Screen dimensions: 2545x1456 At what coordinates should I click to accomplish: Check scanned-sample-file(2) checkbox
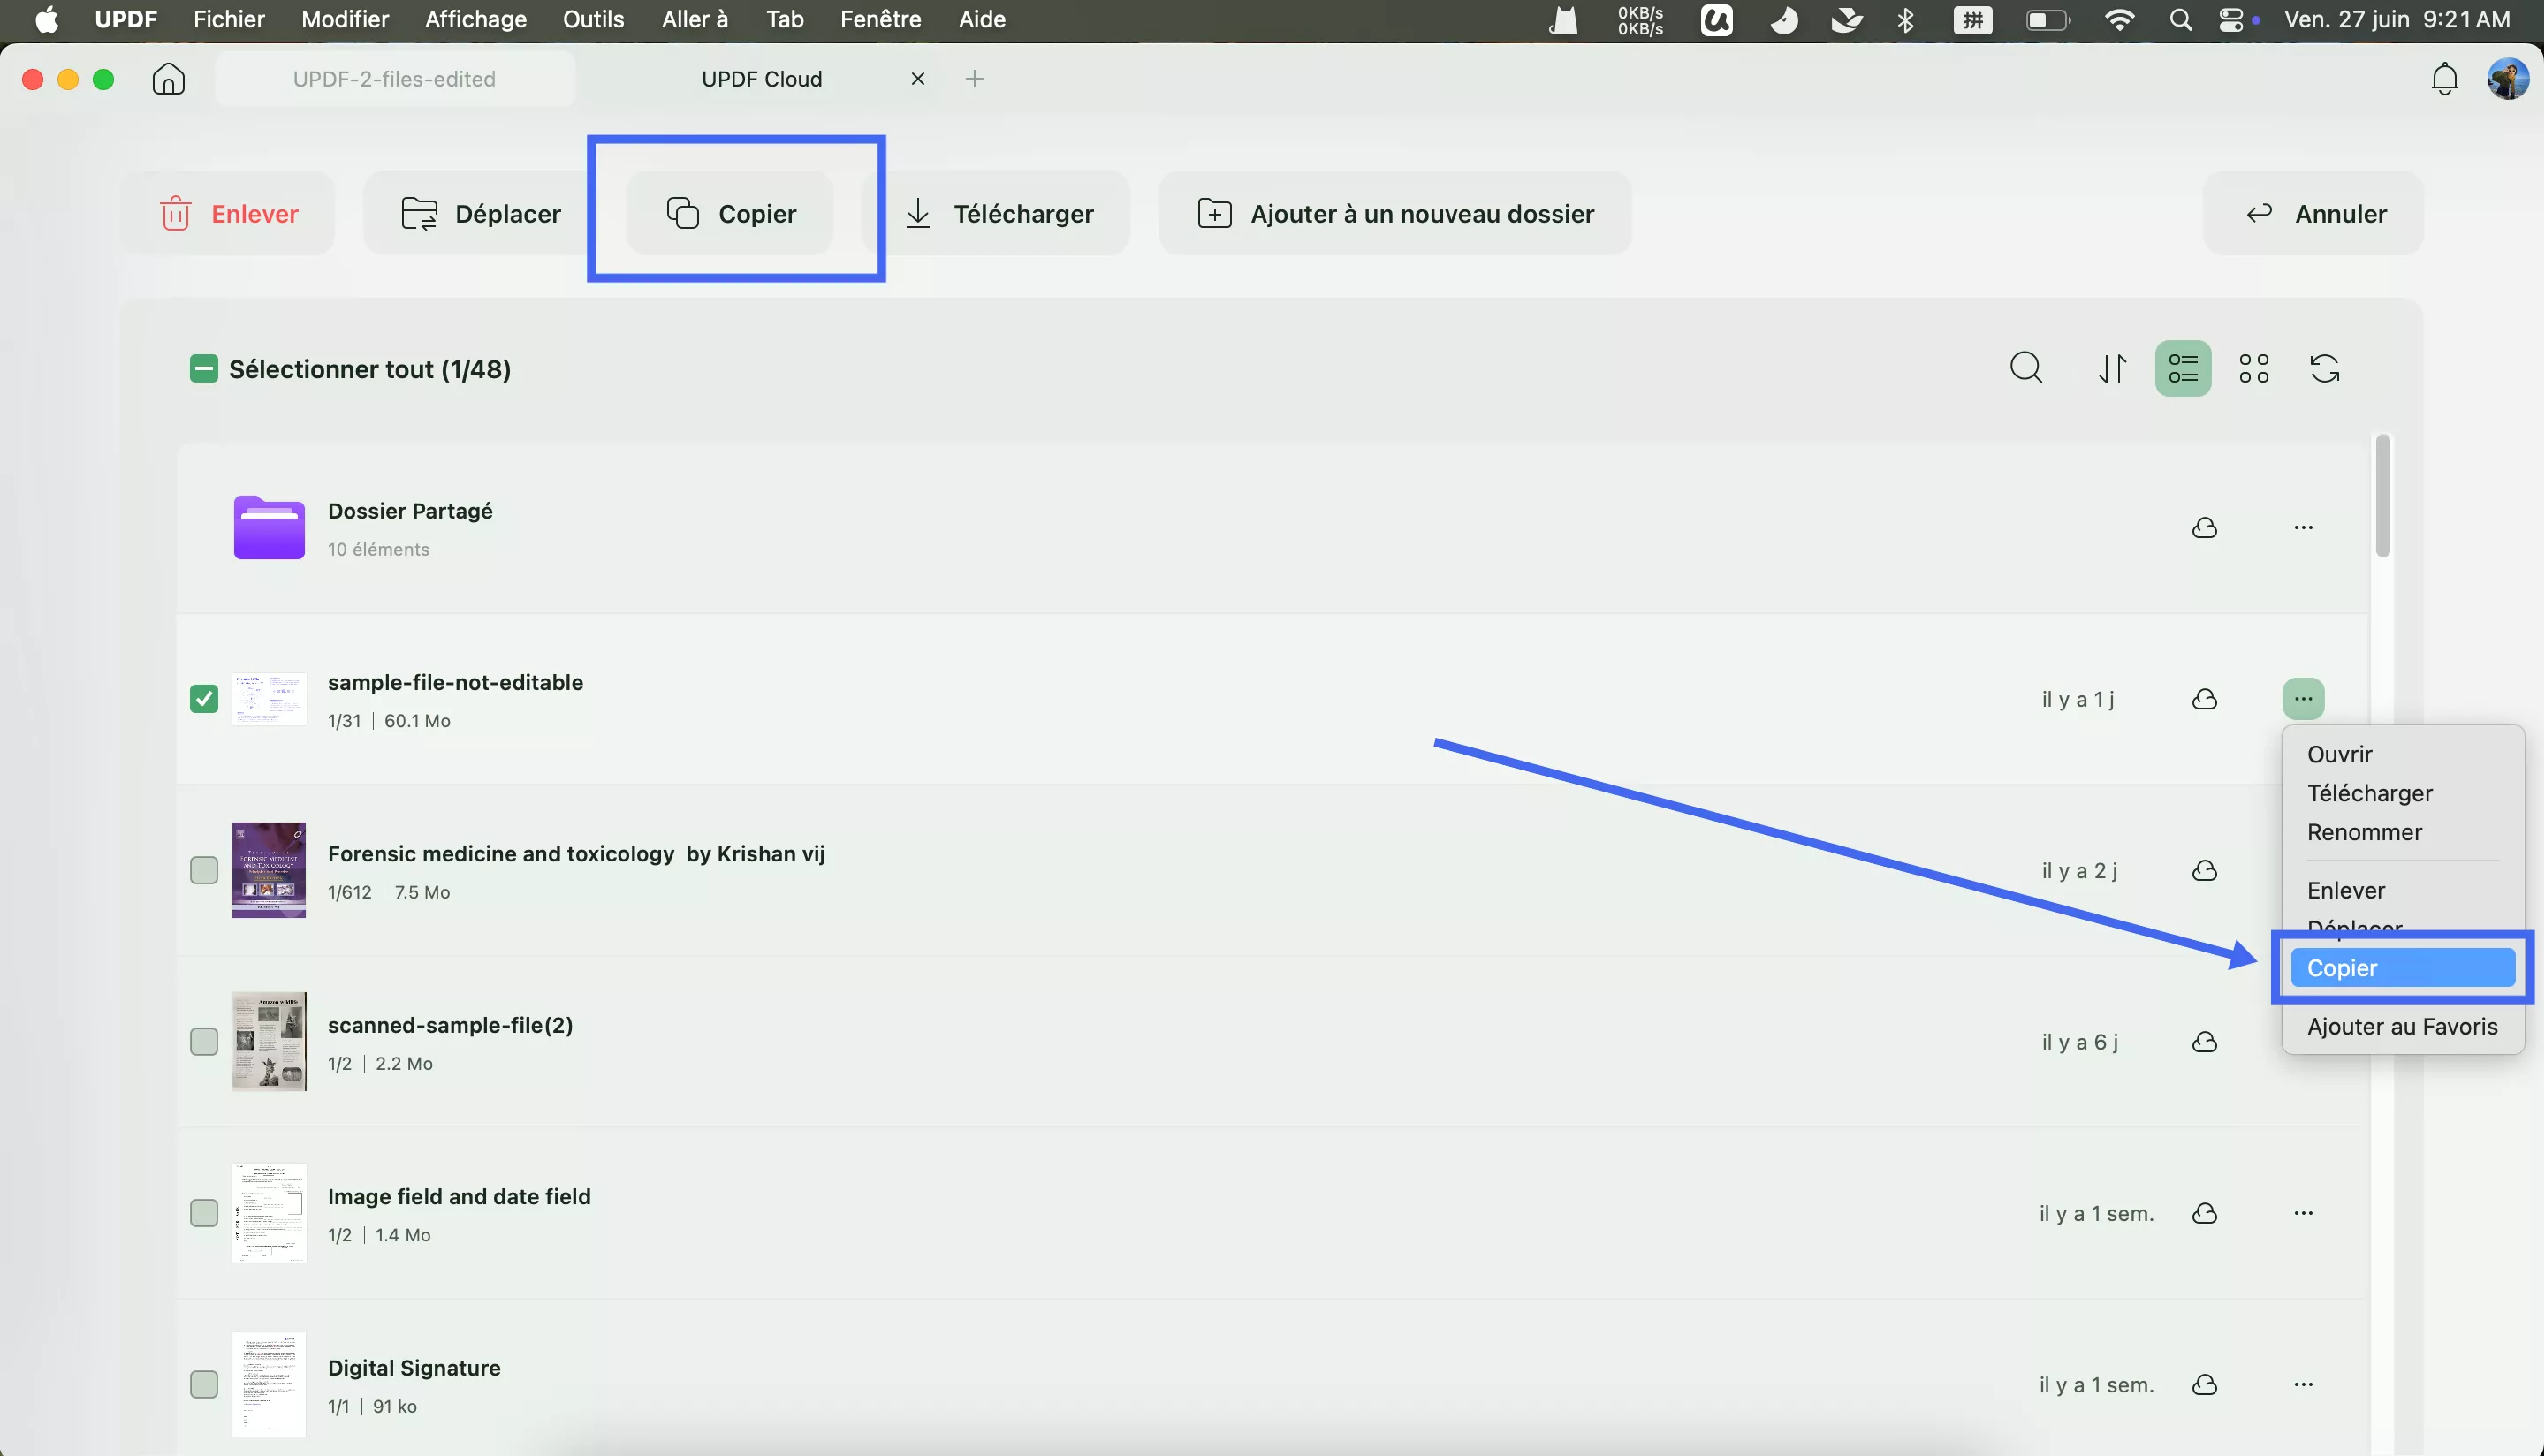coord(203,1042)
